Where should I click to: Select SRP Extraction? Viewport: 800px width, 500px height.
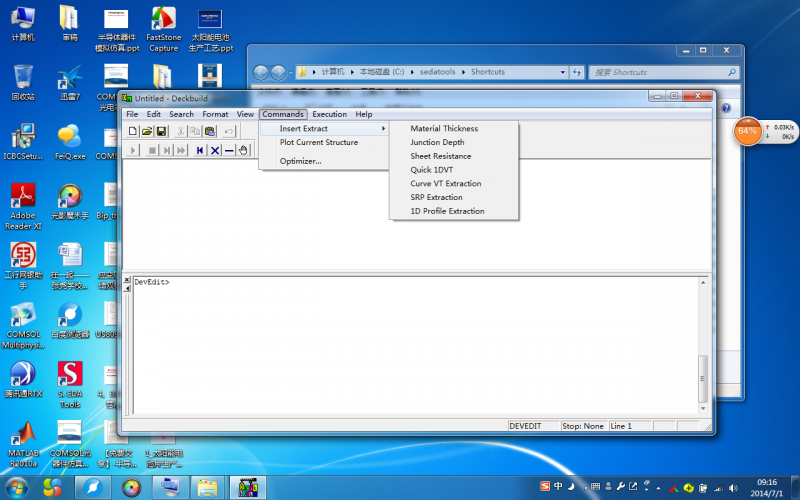(454, 197)
